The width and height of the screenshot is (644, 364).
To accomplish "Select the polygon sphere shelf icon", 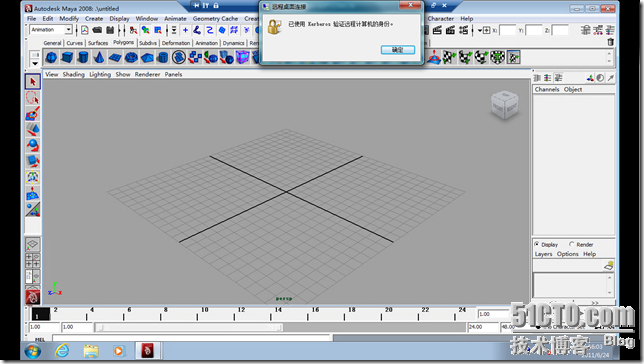I will pos(51,58).
